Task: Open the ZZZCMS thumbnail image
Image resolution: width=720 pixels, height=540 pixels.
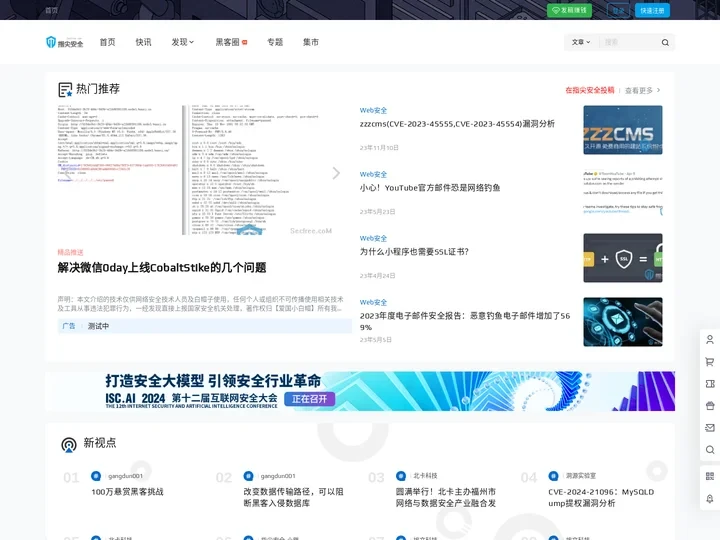Action: (x=623, y=130)
